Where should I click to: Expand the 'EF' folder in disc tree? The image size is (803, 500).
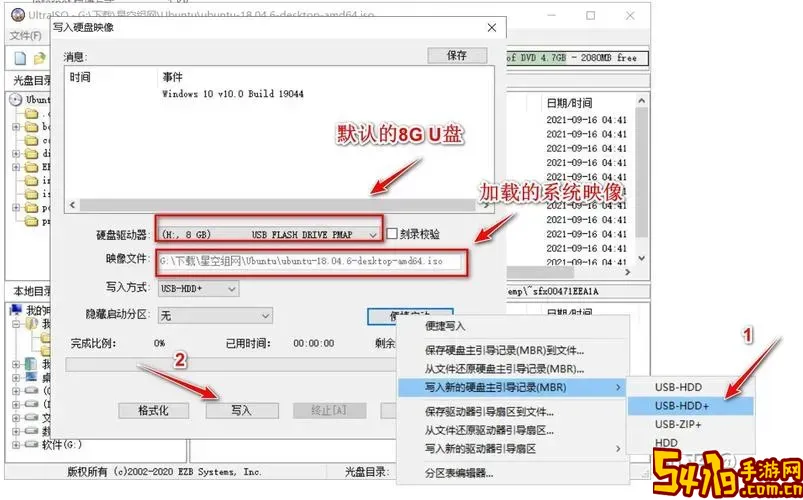pyautogui.click(x=16, y=167)
